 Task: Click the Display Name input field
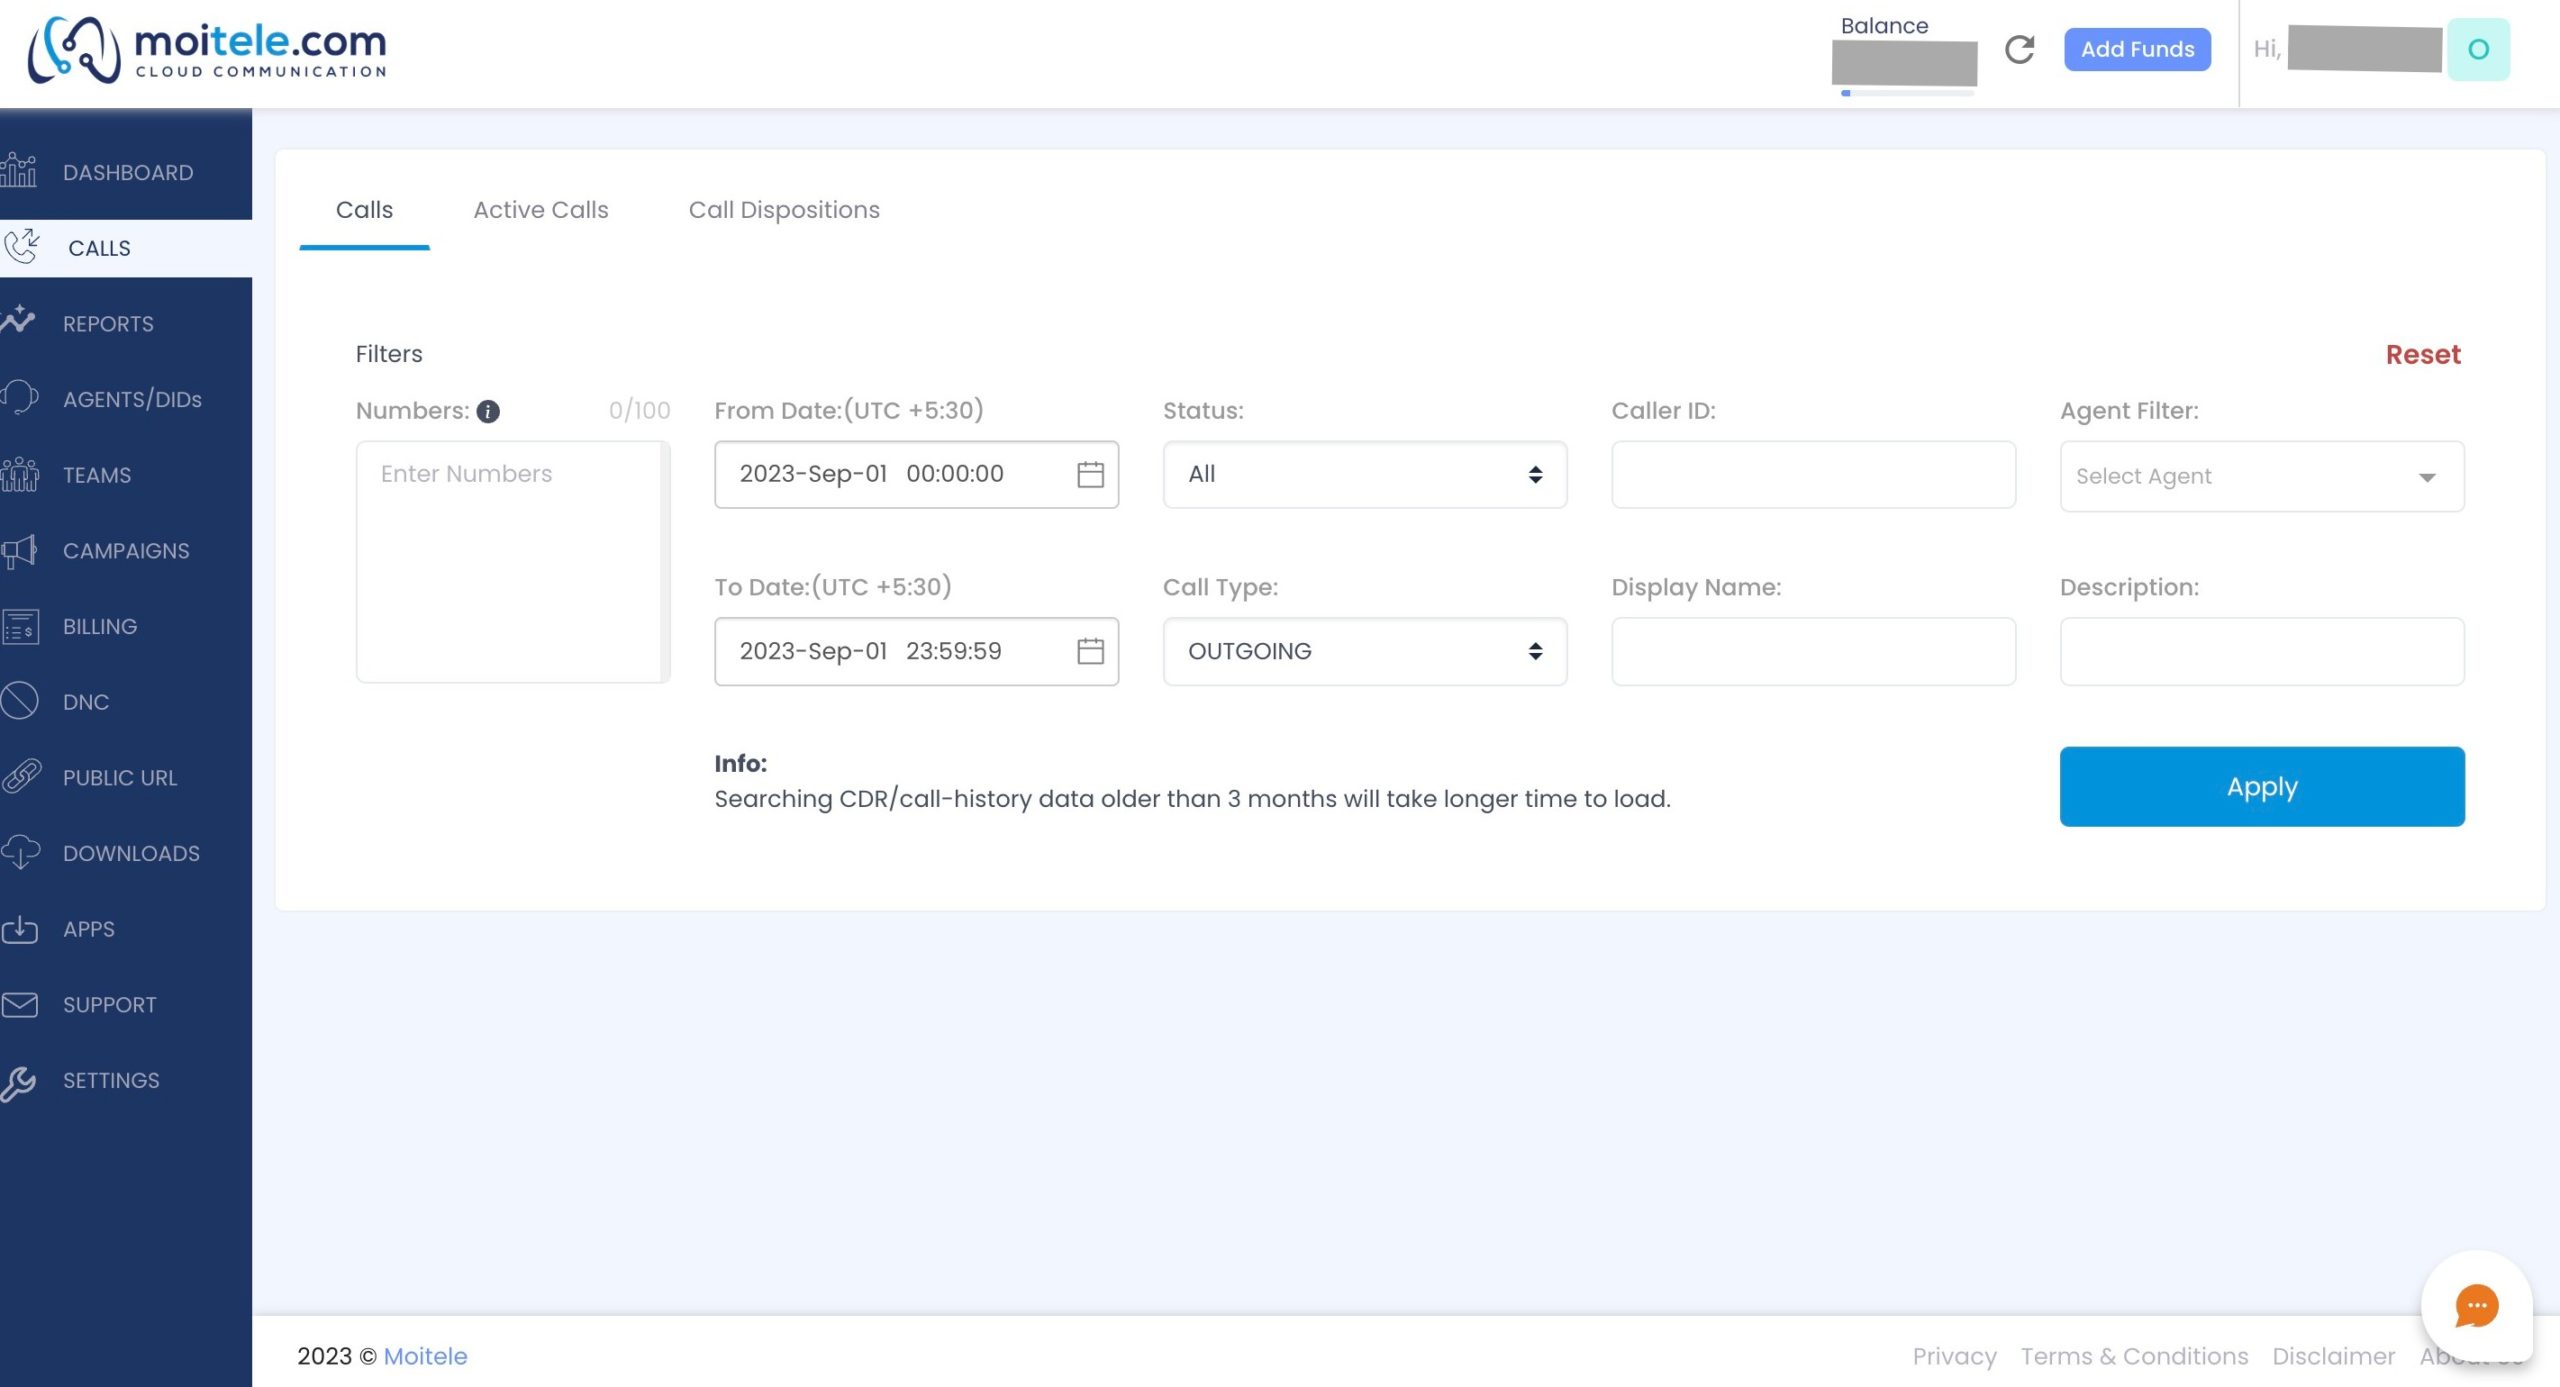1813,651
